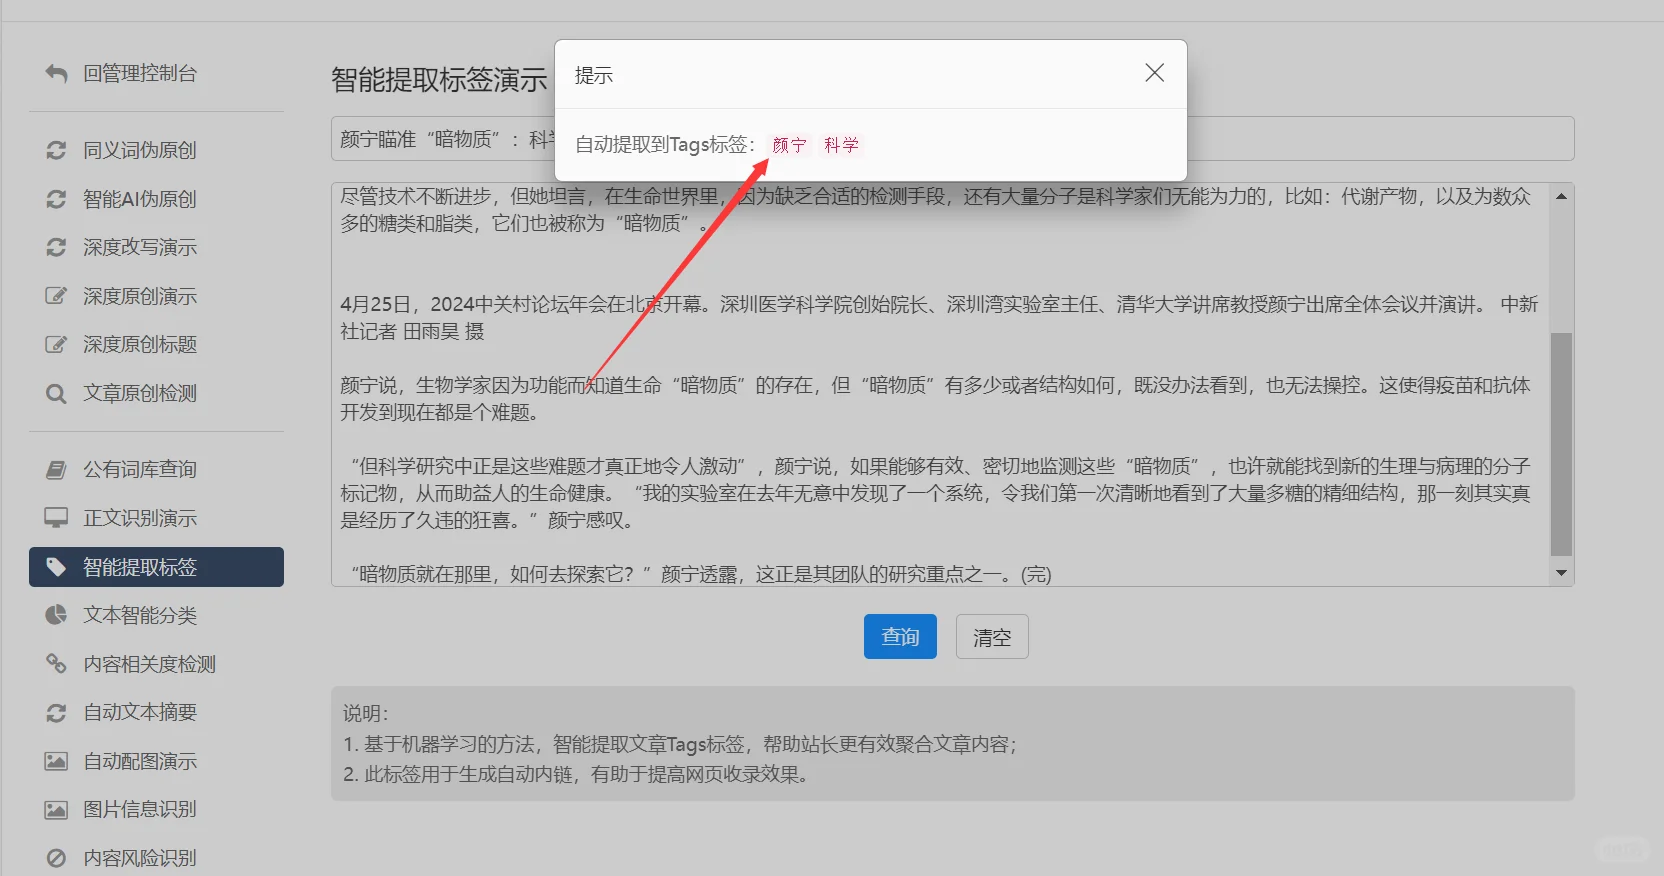Click the magnifier icon beside 文章原创检测
Image resolution: width=1664 pixels, height=876 pixels.
click(x=56, y=393)
